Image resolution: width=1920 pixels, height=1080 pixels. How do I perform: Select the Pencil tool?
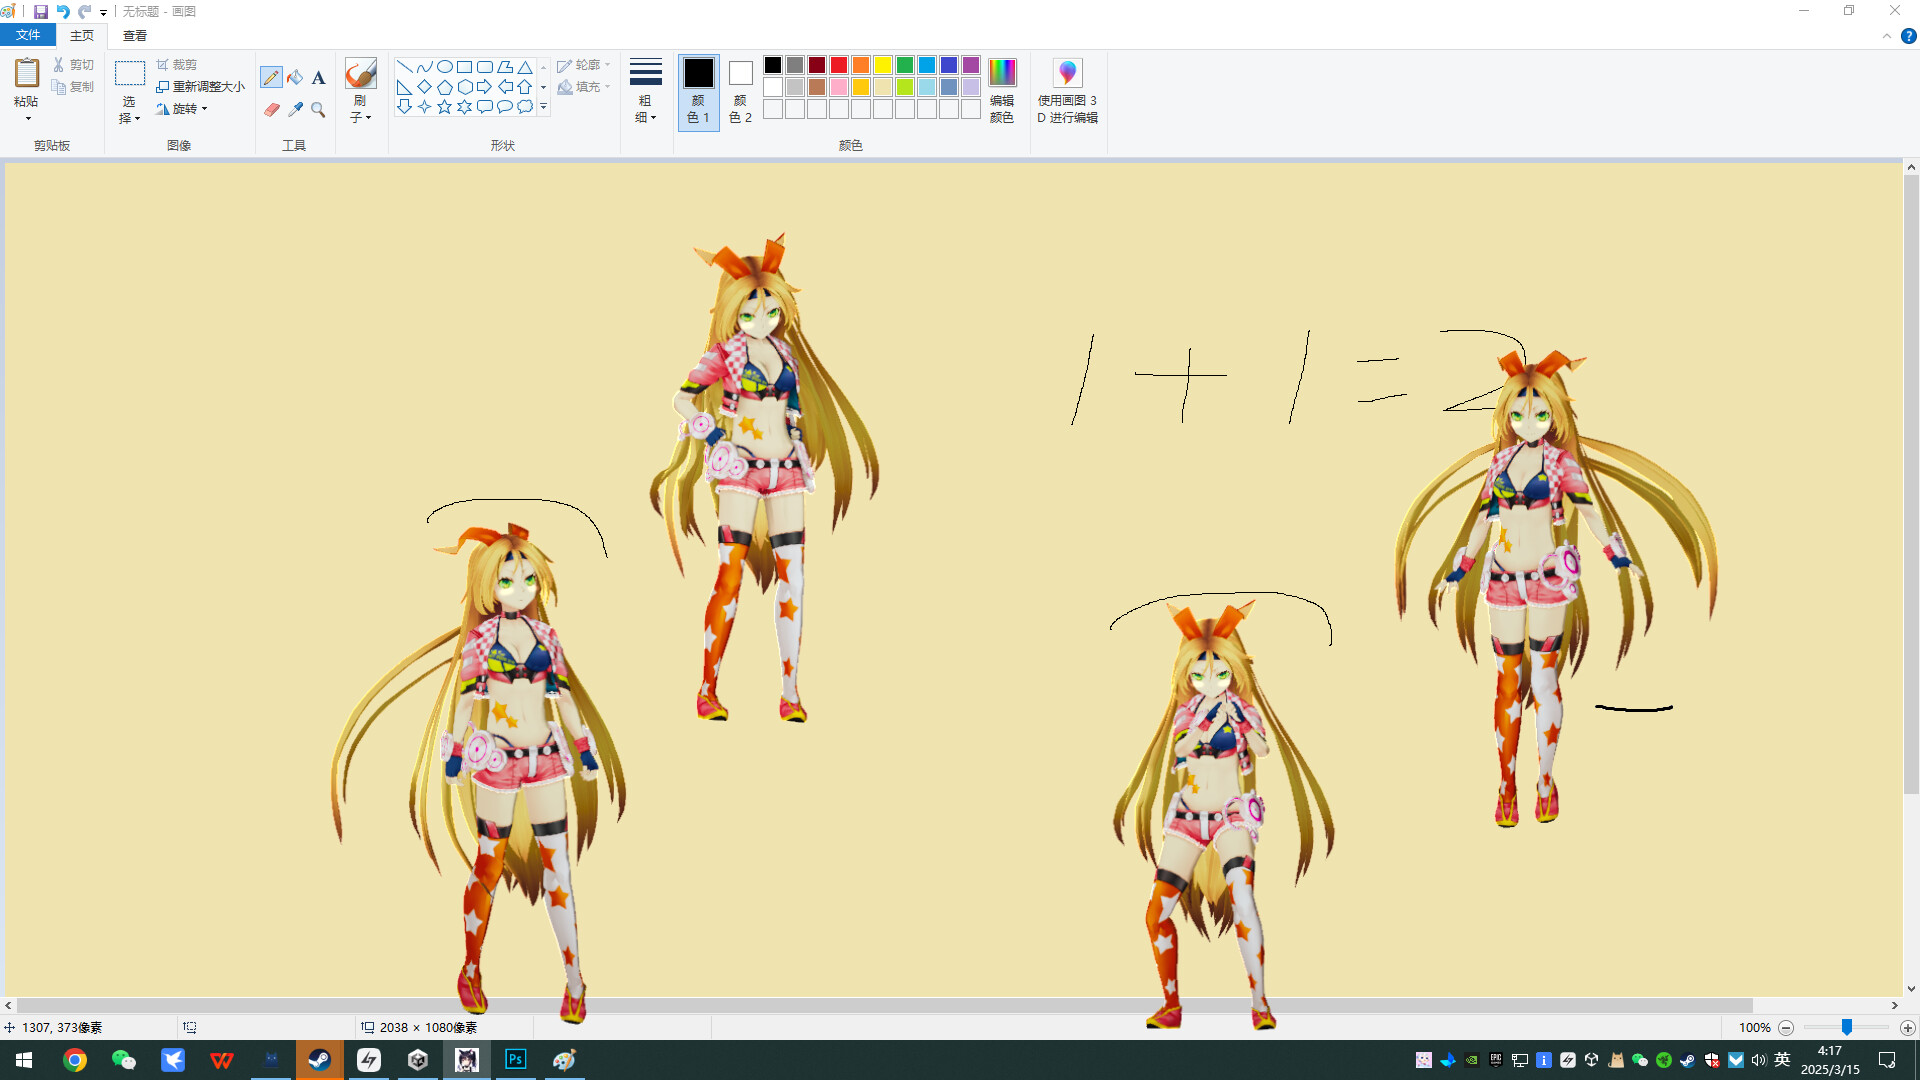click(x=271, y=78)
